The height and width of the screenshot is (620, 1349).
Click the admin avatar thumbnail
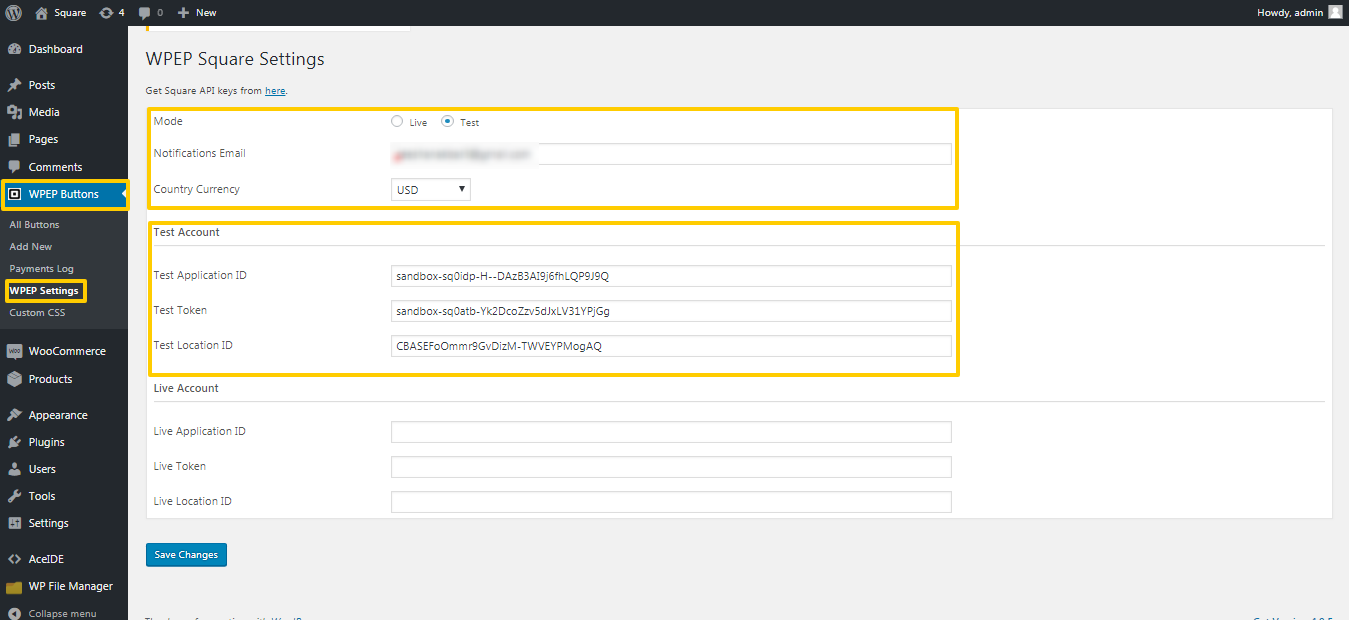(x=1335, y=12)
